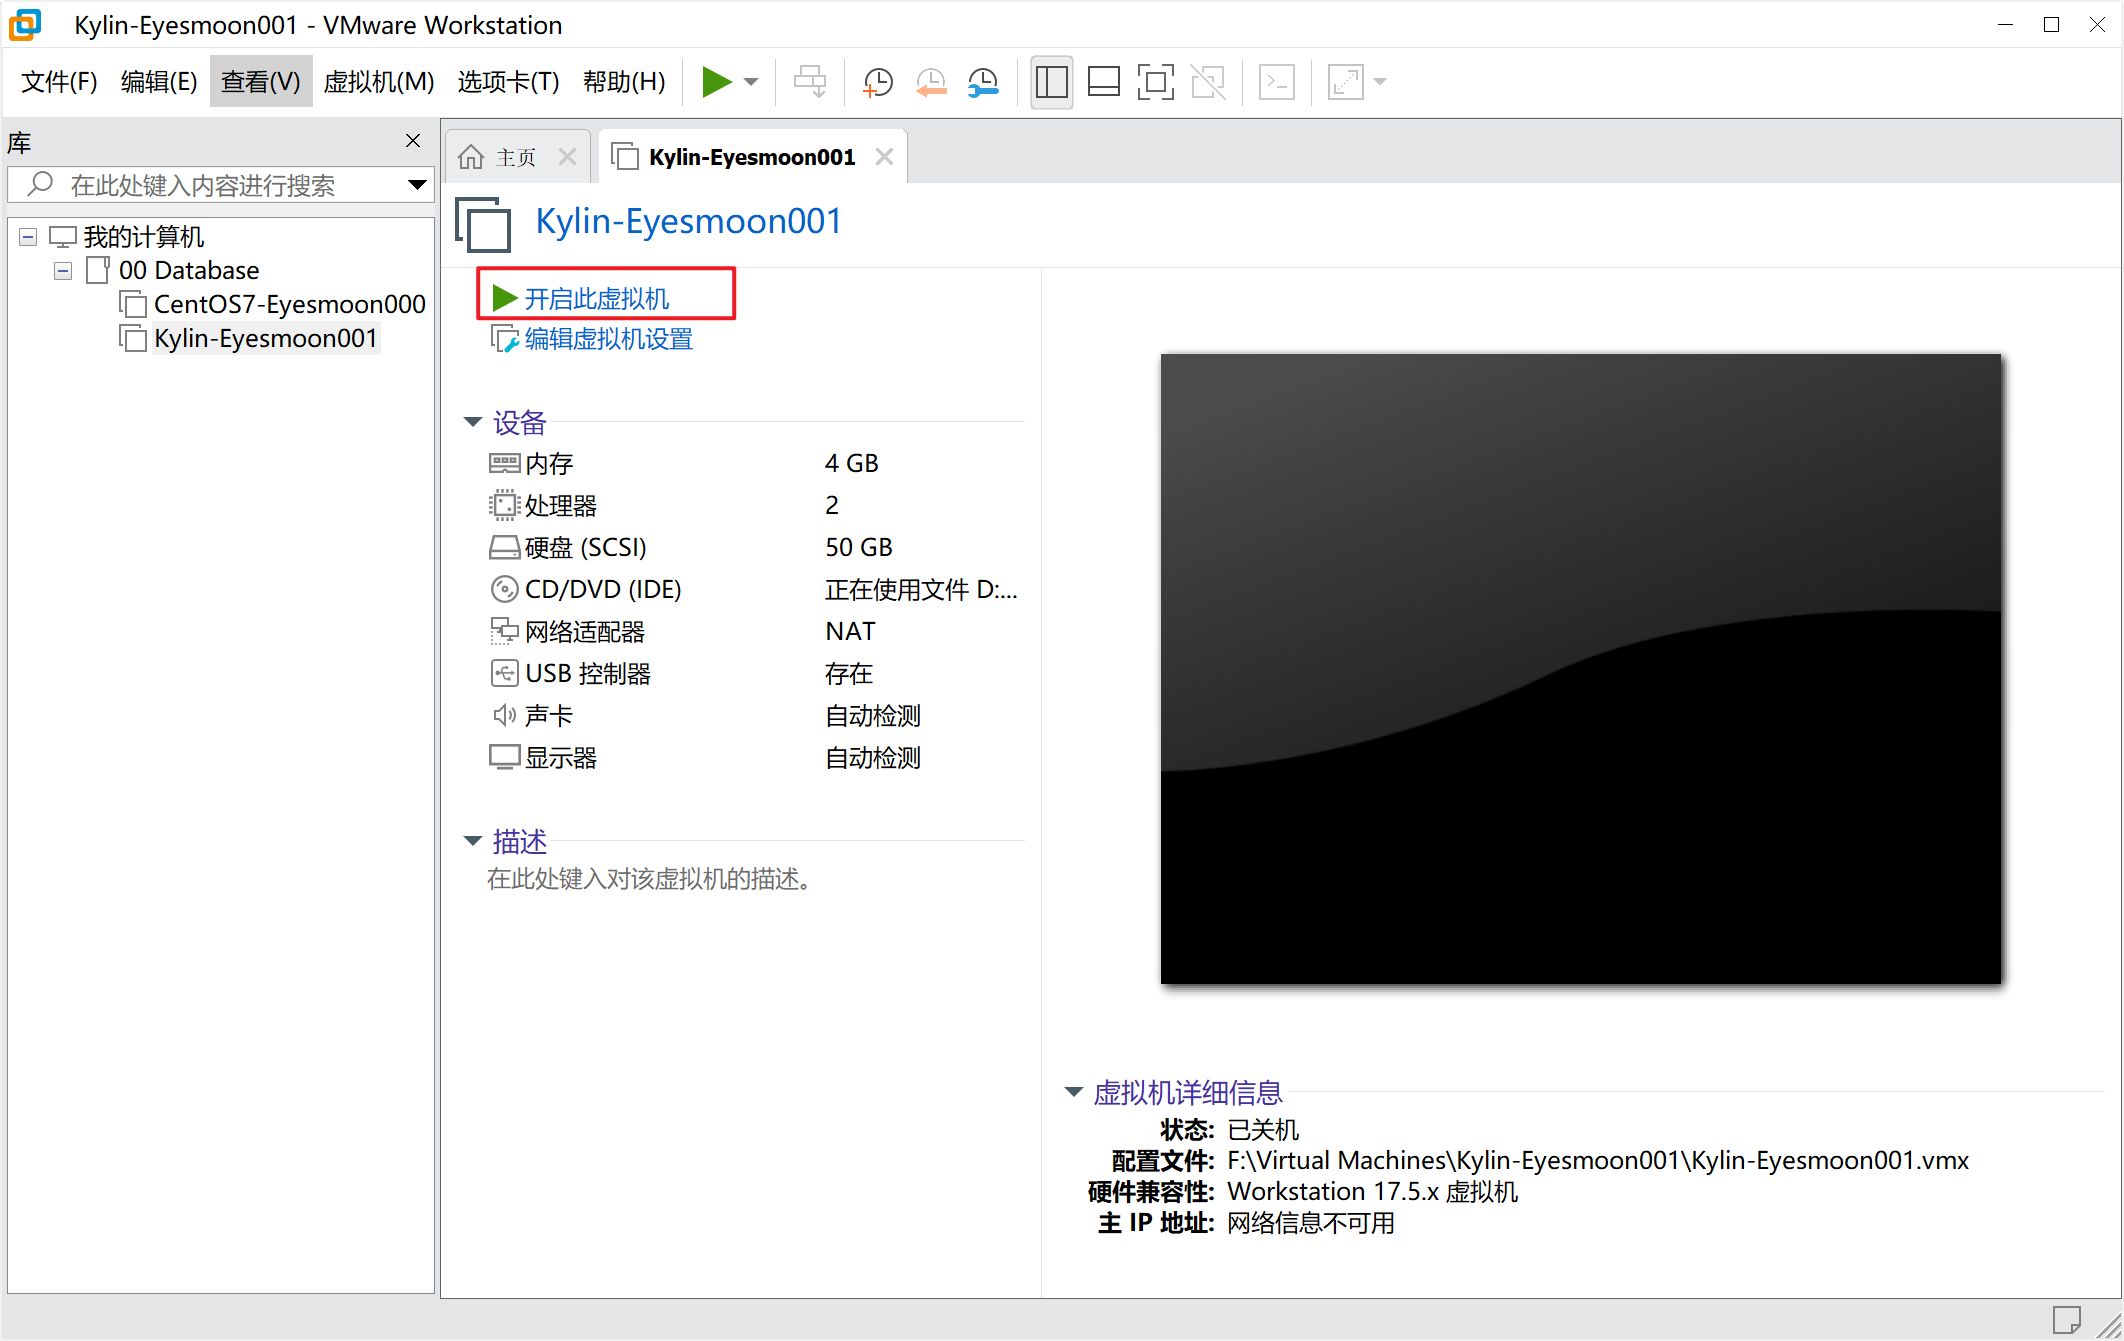Click the 网络信息不可用 IP address value
Screen dimensions: 2124x1341
(1310, 1224)
